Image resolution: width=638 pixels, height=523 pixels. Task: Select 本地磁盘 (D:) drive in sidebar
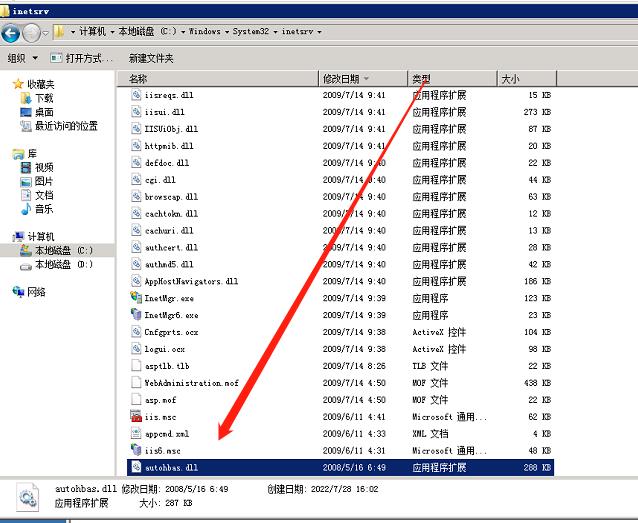click(x=56, y=265)
